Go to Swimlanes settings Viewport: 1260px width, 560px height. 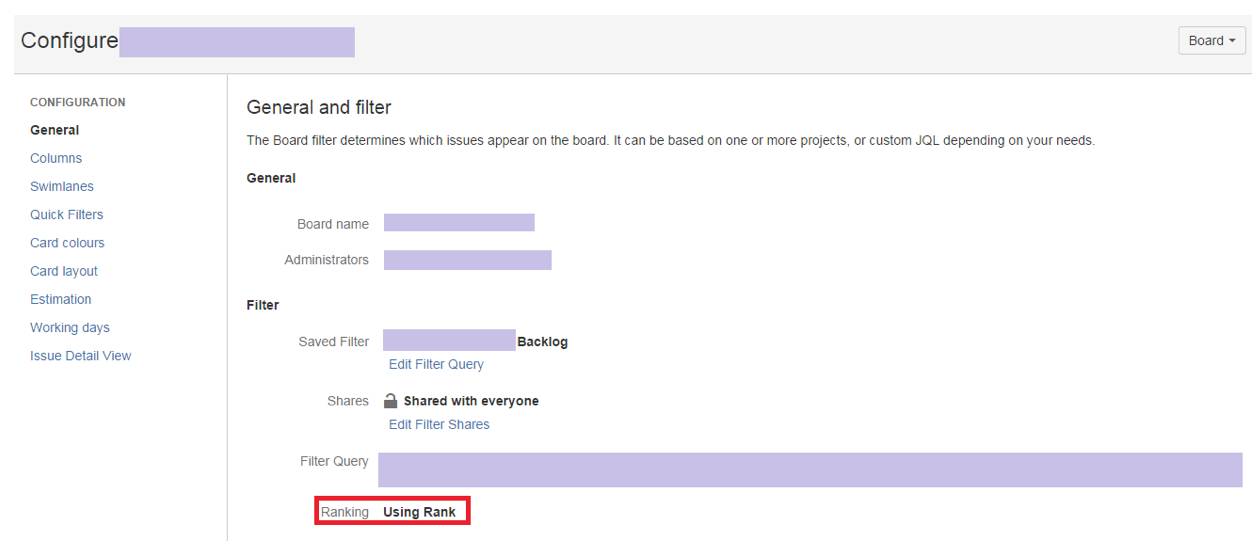click(62, 187)
